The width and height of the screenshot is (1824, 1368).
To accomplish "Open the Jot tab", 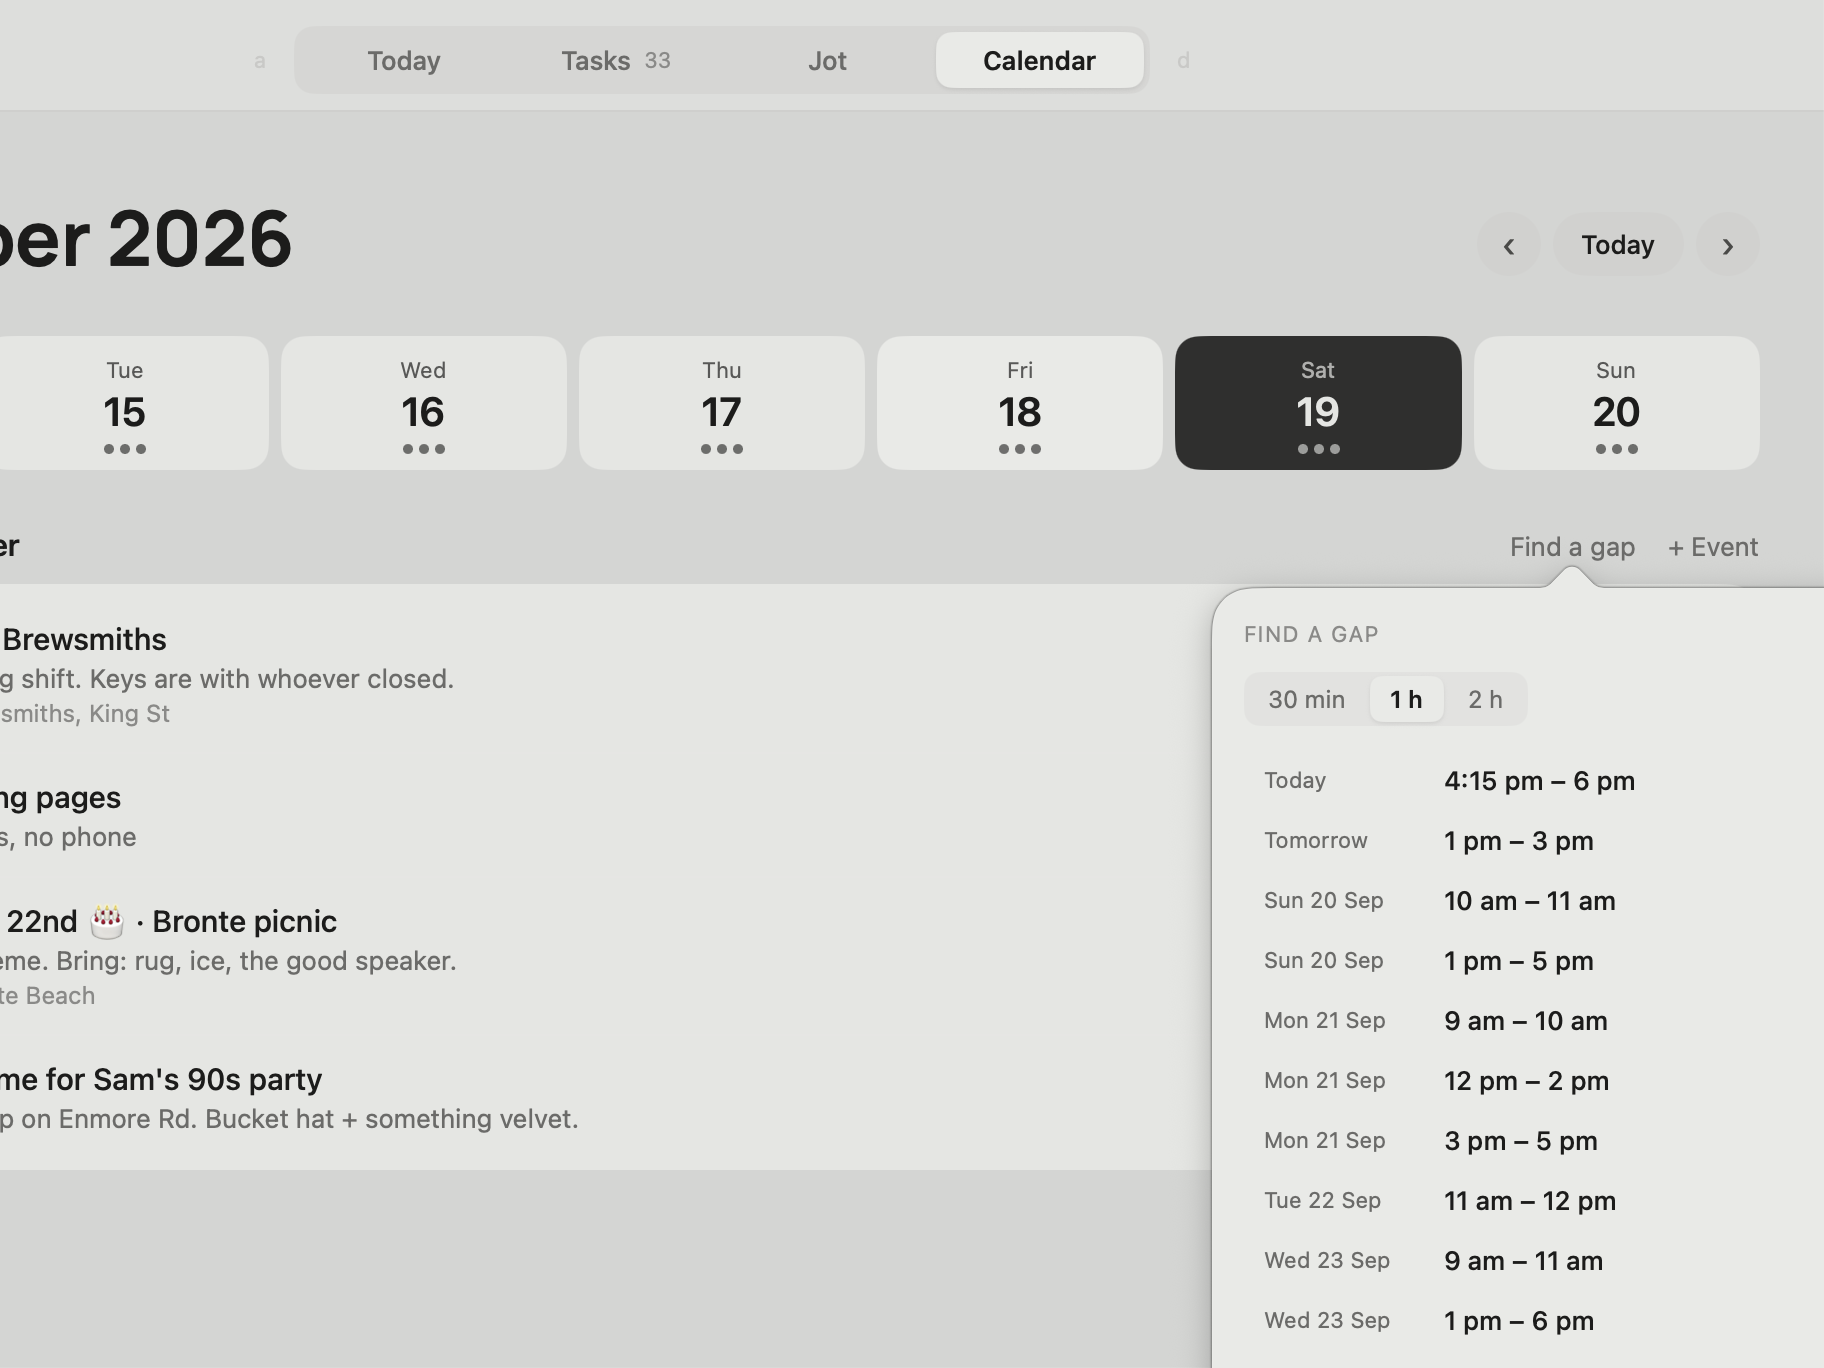I will (x=827, y=60).
